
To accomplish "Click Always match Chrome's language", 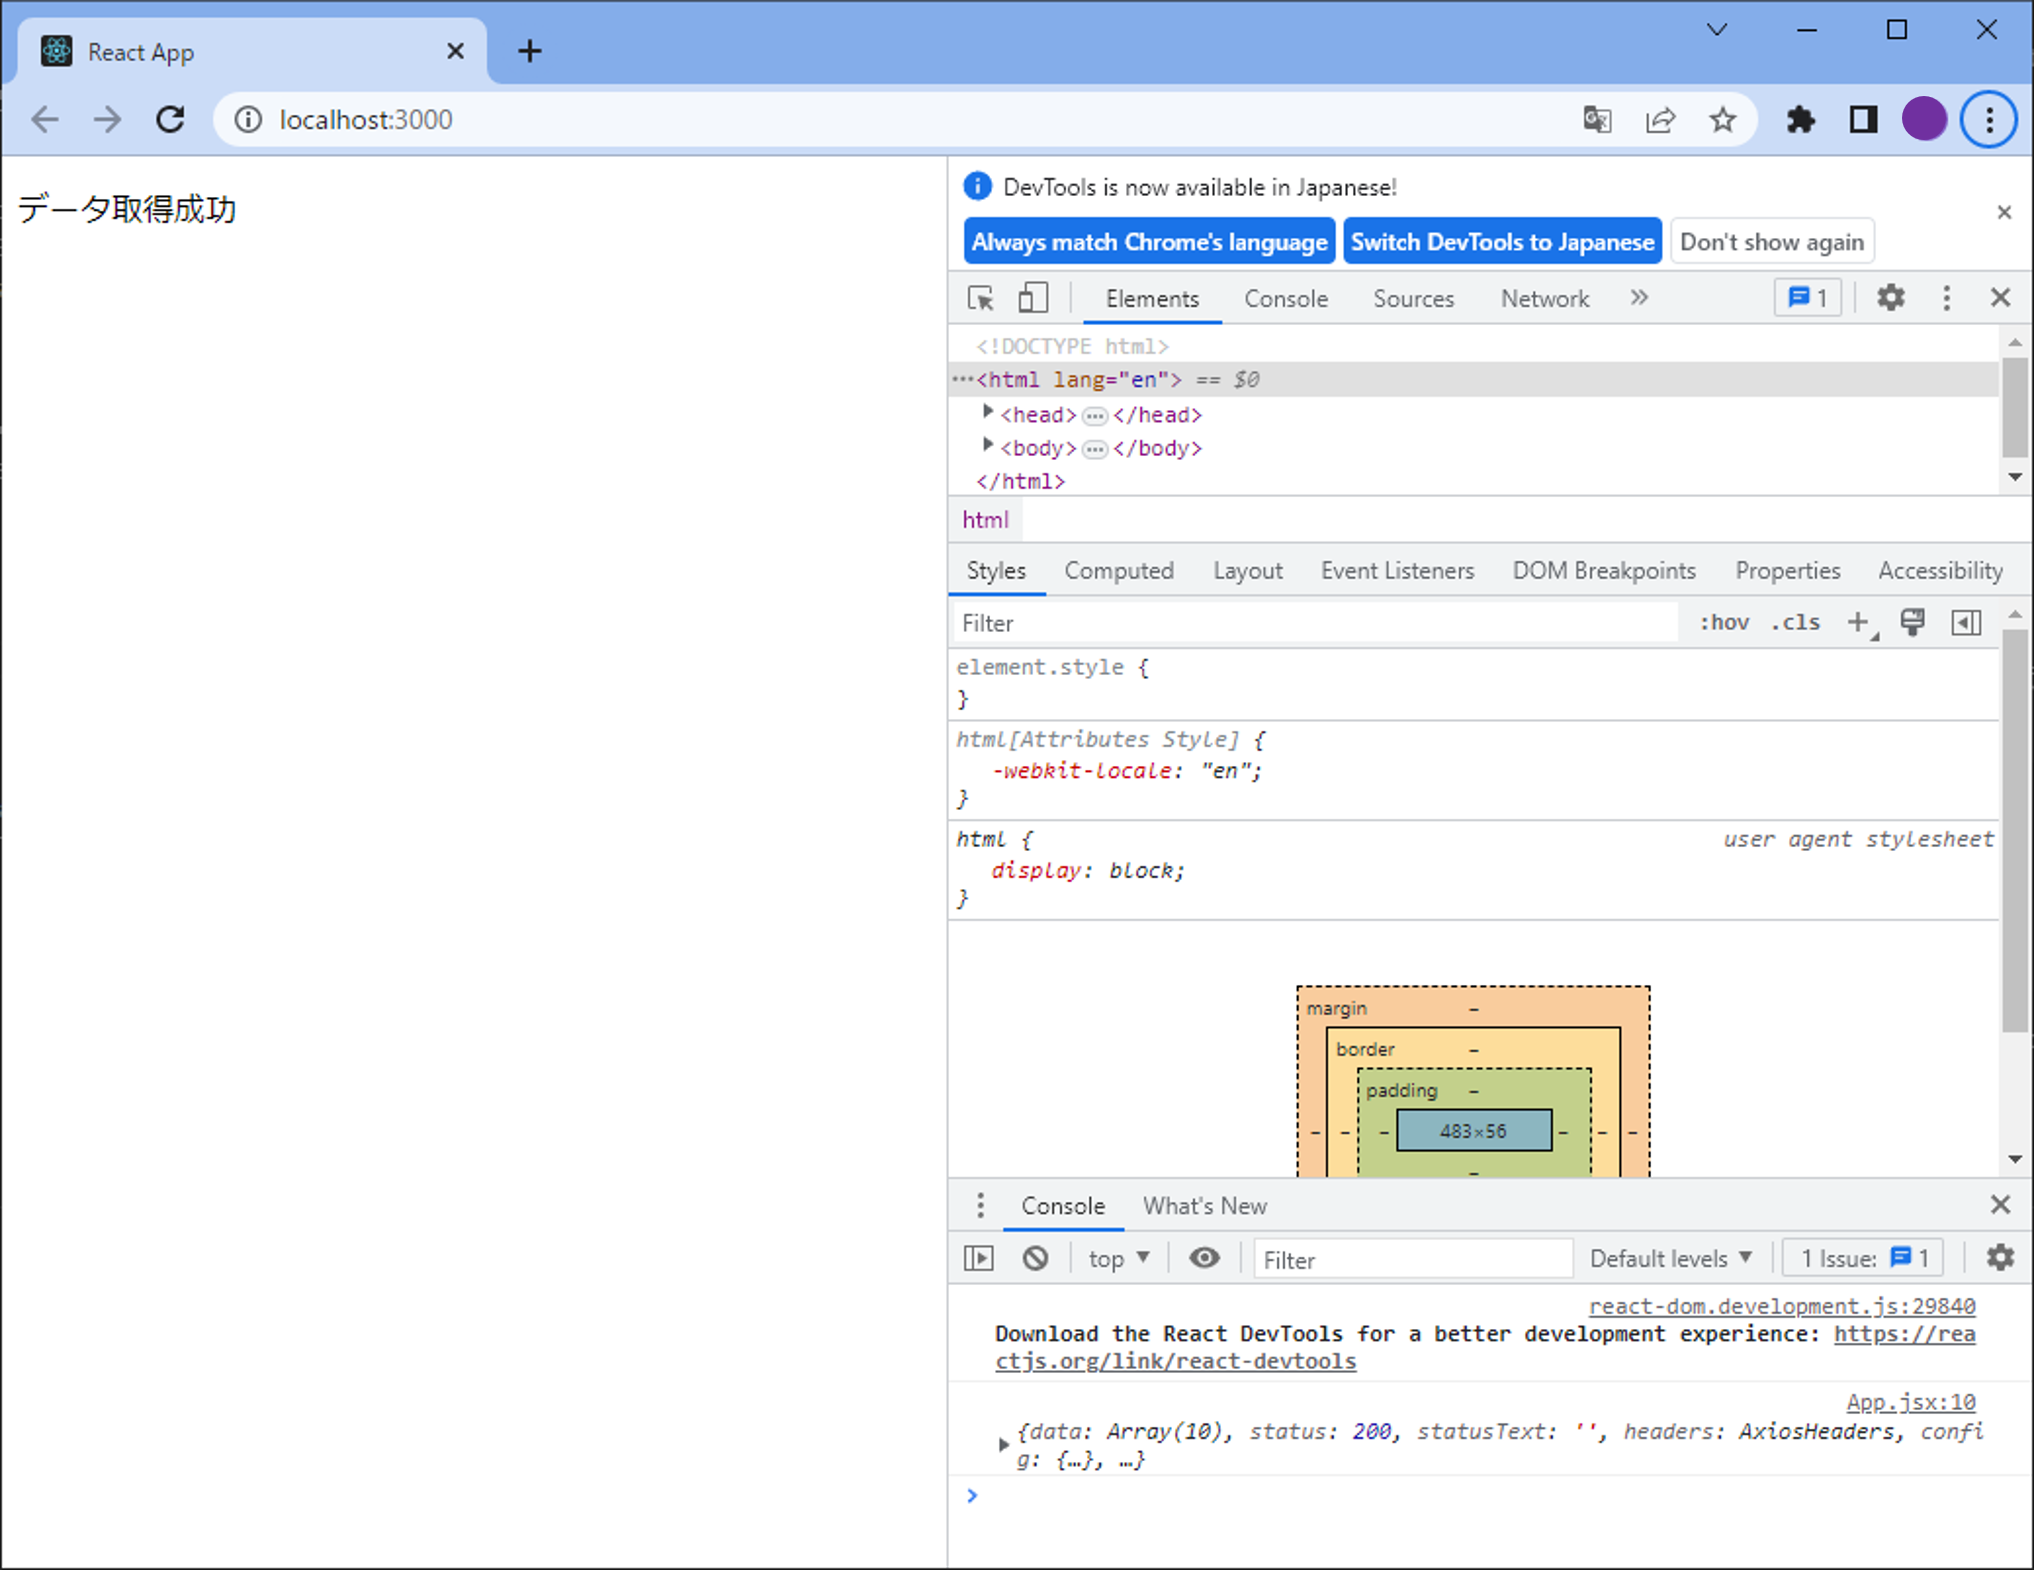I will click(1149, 242).
